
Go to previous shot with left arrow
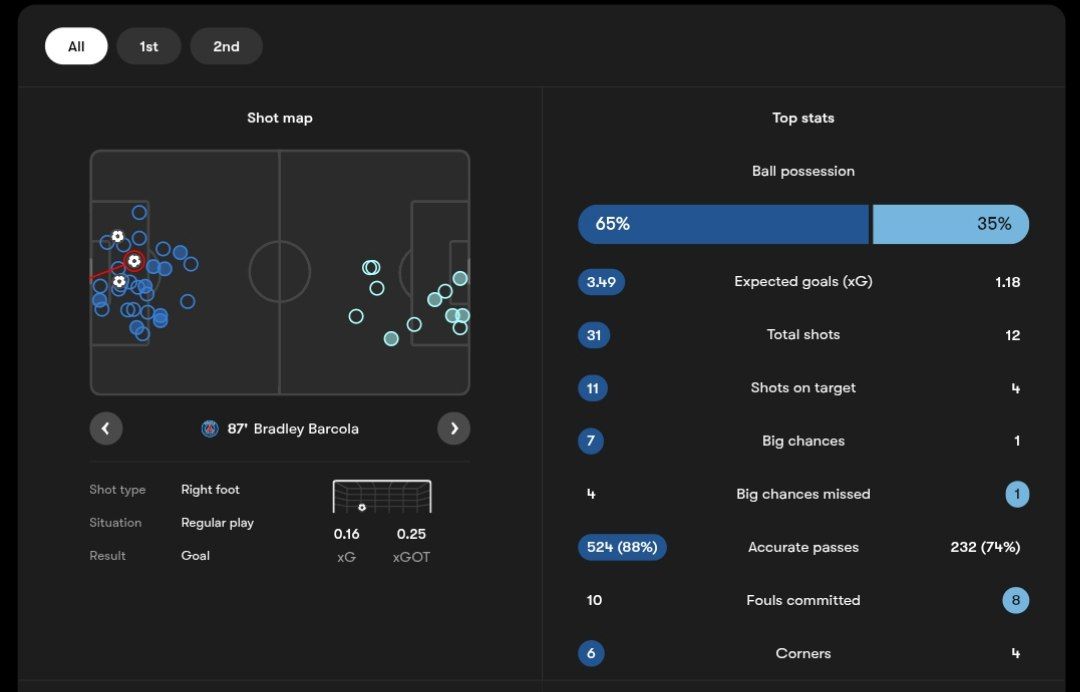pyautogui.click(x=106, y=429)
